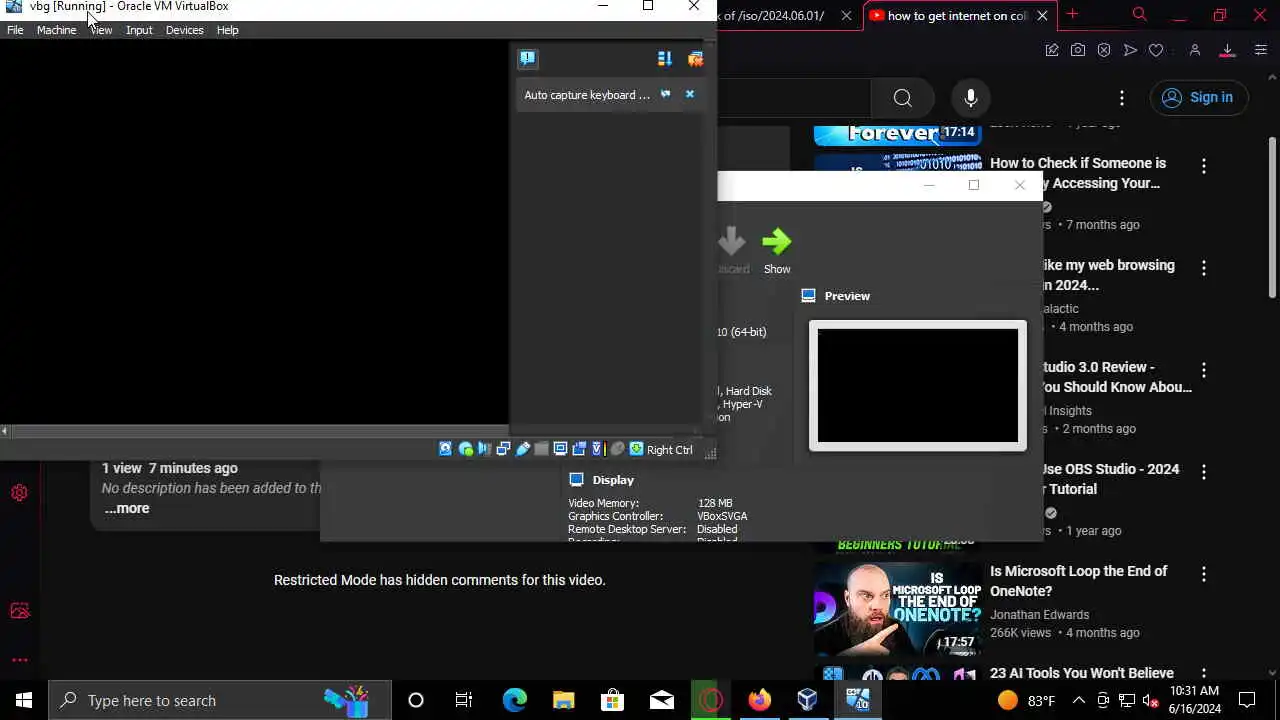Screen dimensions: 1280x720
Task: Click the network adapters status icon in VM
Action: click(x=503, y=450)
